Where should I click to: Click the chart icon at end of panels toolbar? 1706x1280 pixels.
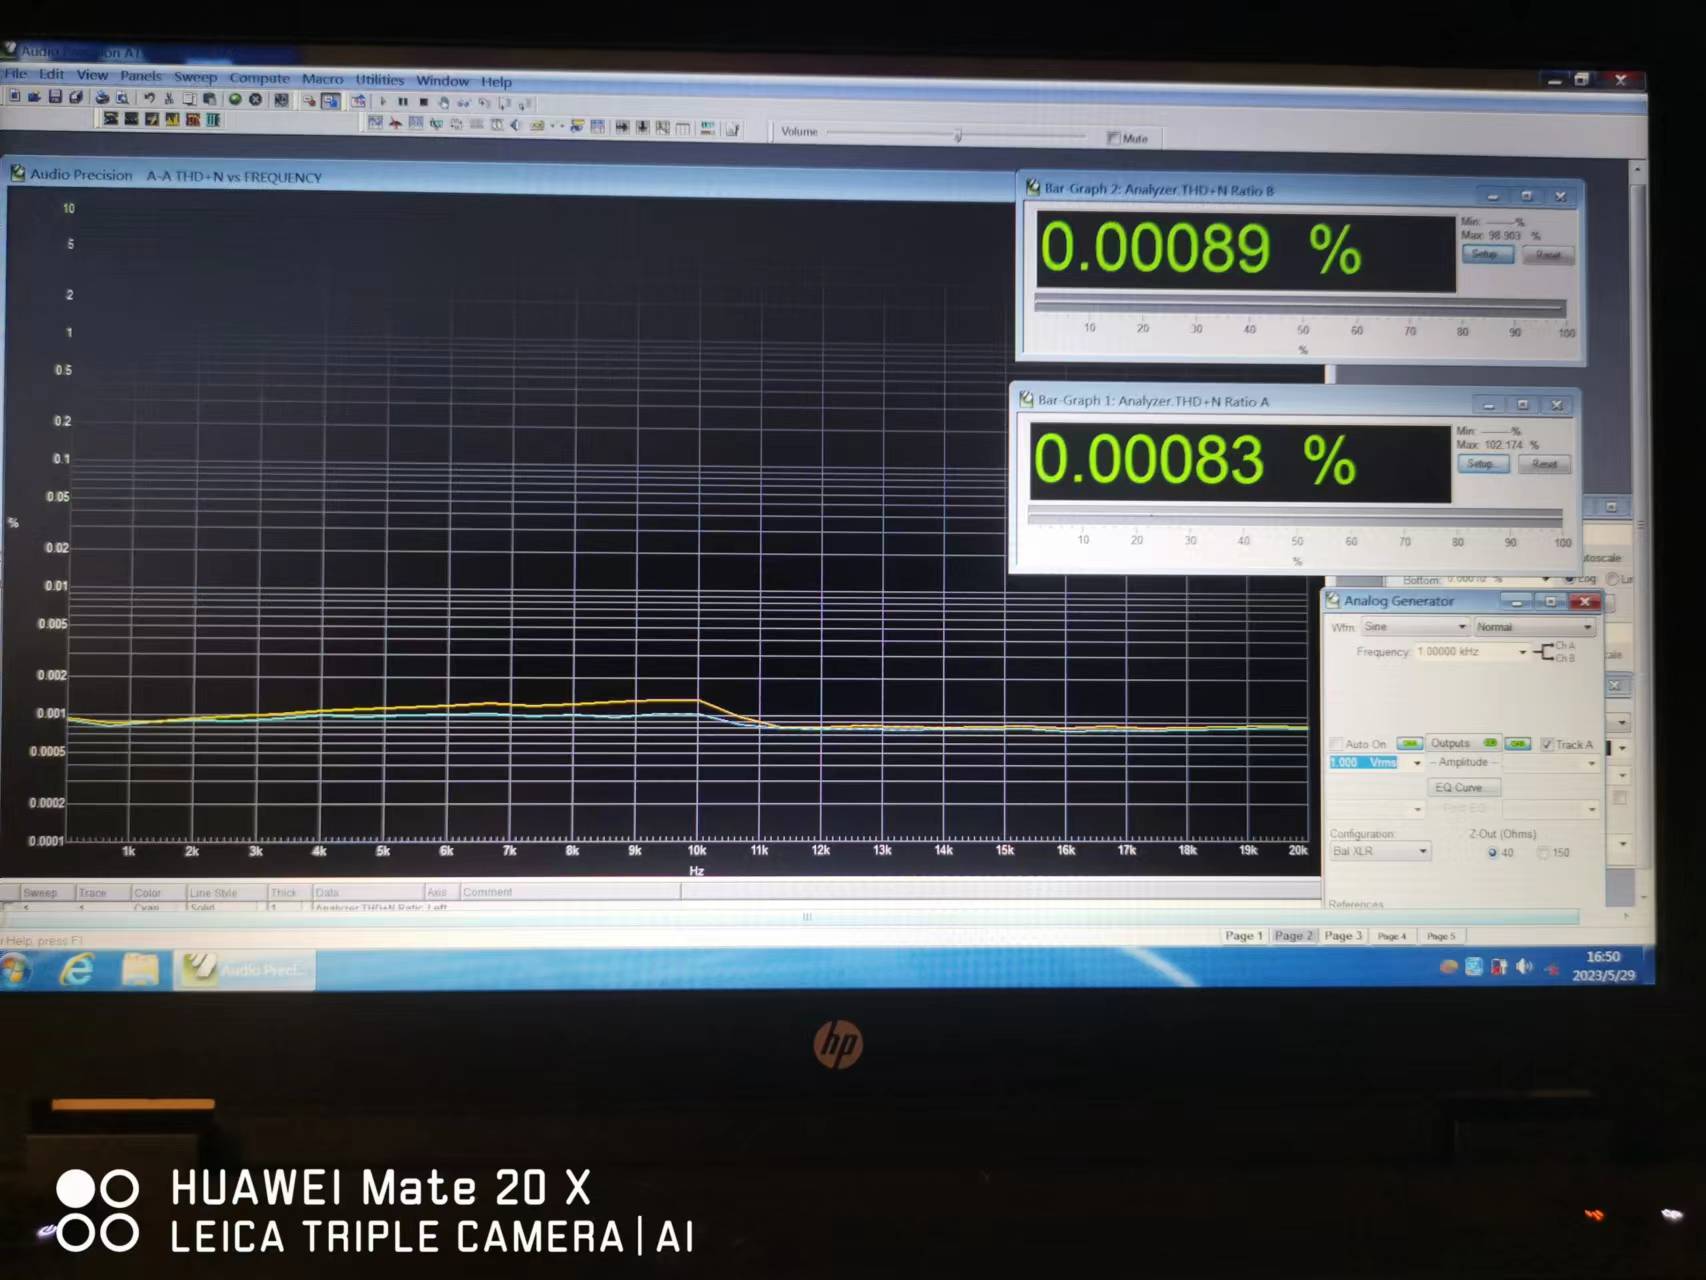pos(732,129)
